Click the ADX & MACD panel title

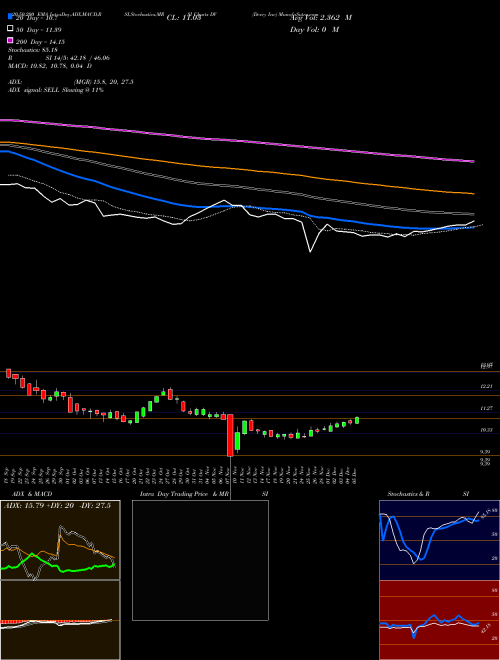(32, 494)
